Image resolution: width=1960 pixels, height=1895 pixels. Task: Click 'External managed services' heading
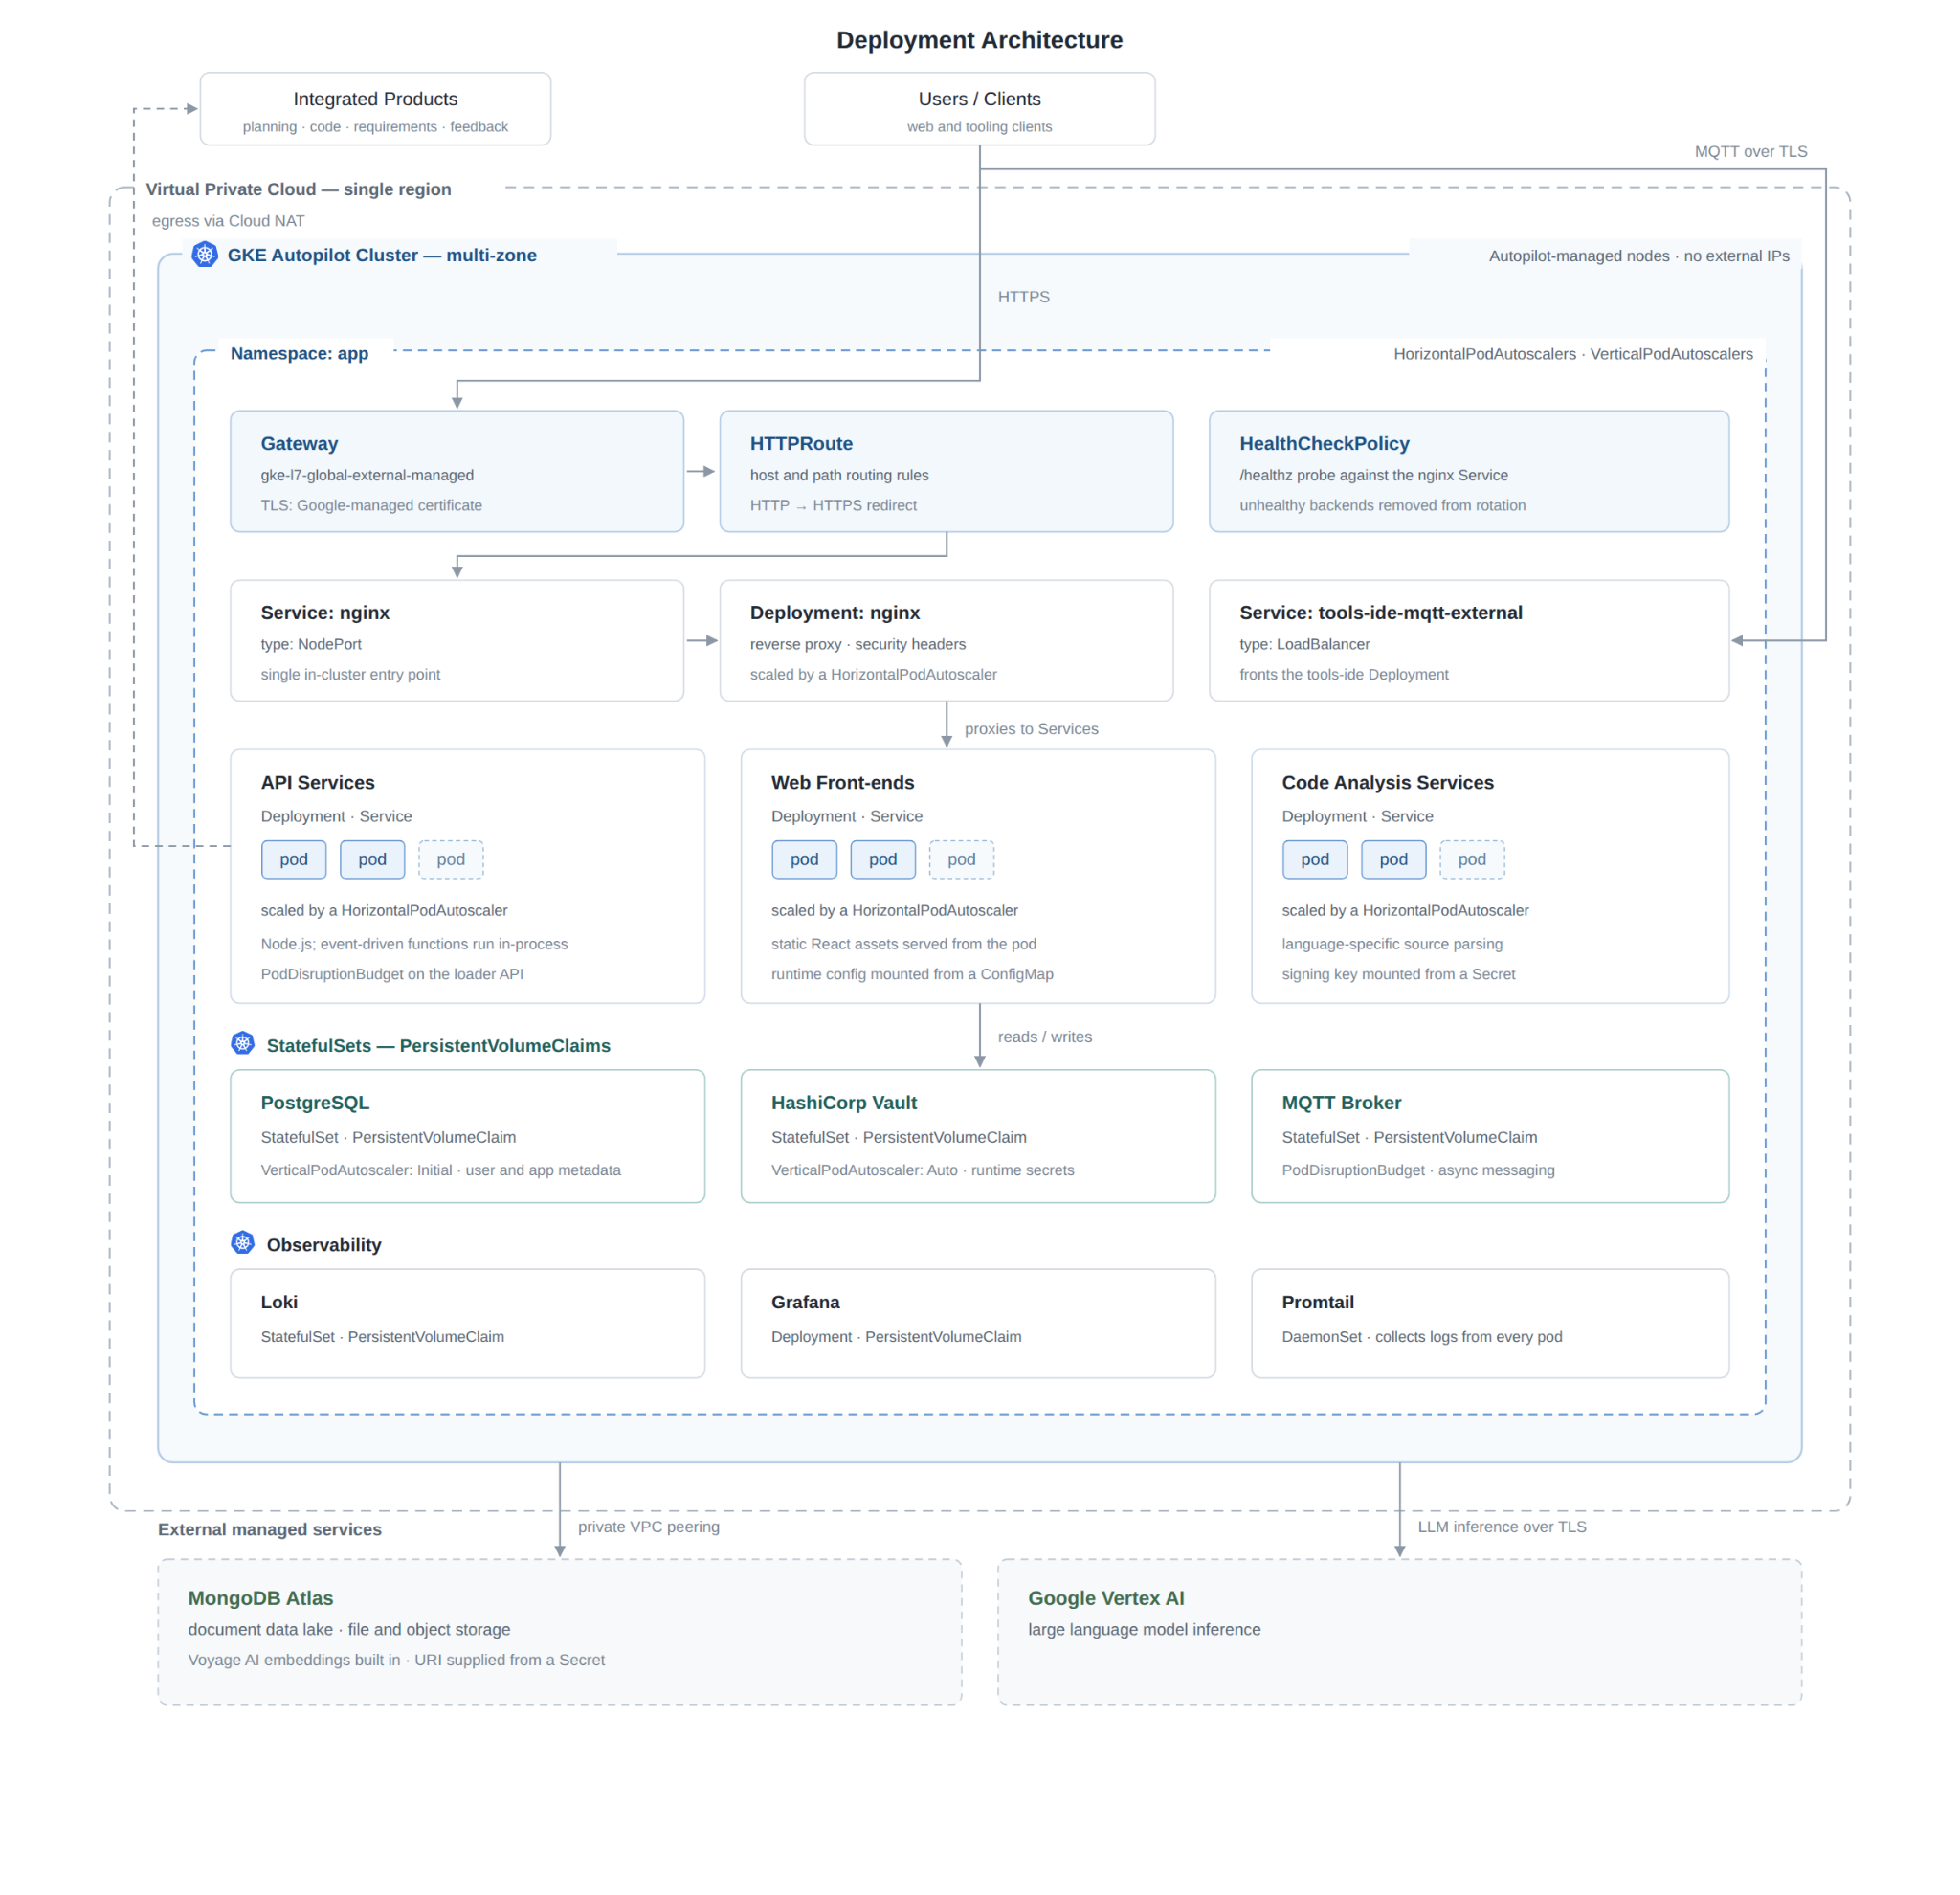269,1529
